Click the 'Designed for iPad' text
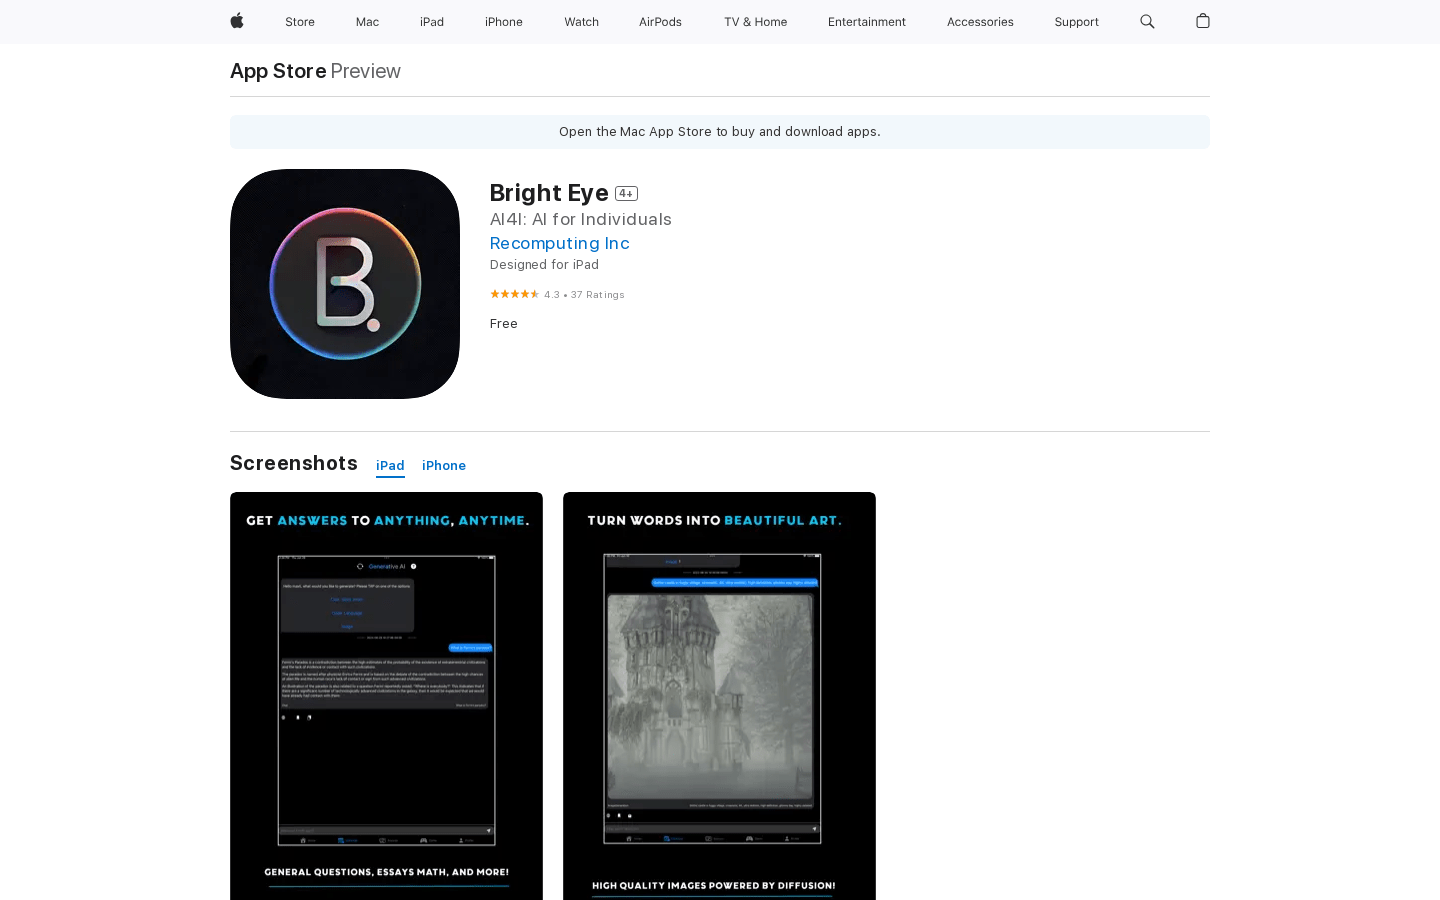Screen dimensions: 1440x900 [544, 265]
